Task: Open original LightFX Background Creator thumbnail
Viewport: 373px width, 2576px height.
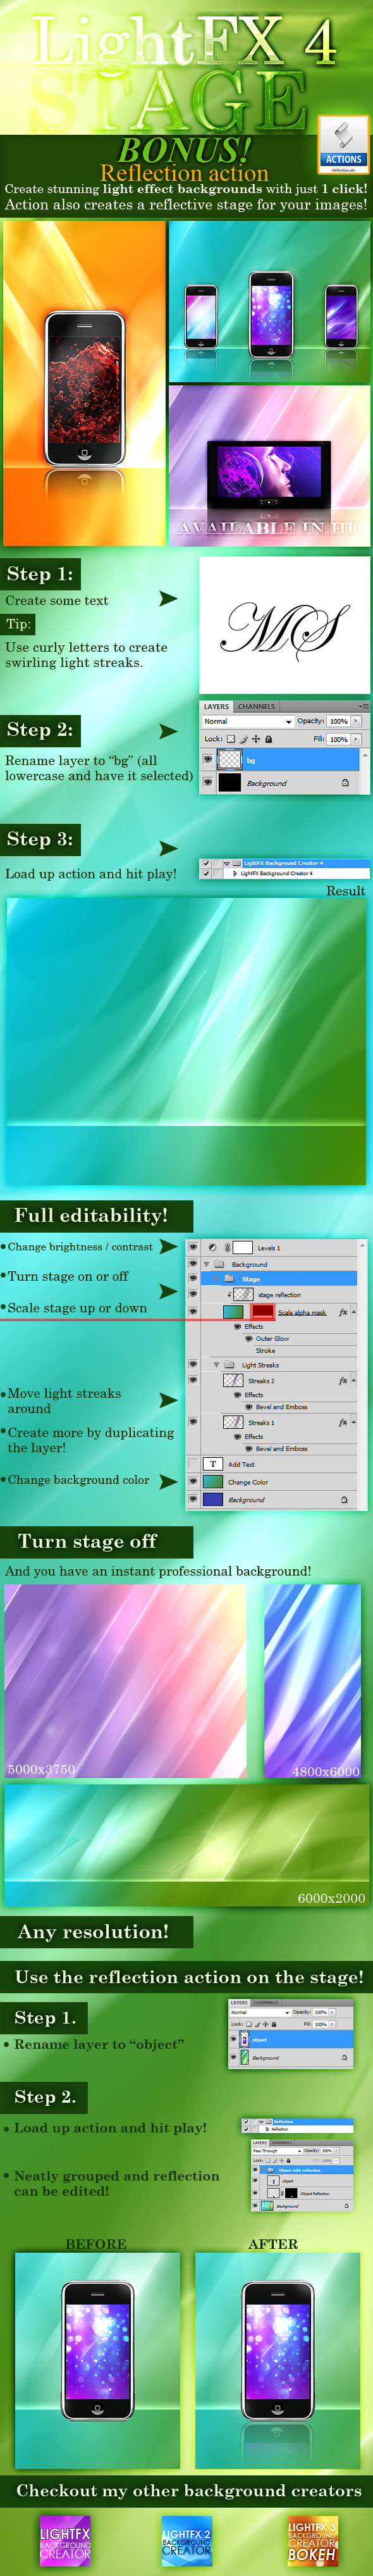Action: [x=66, y=2541]
